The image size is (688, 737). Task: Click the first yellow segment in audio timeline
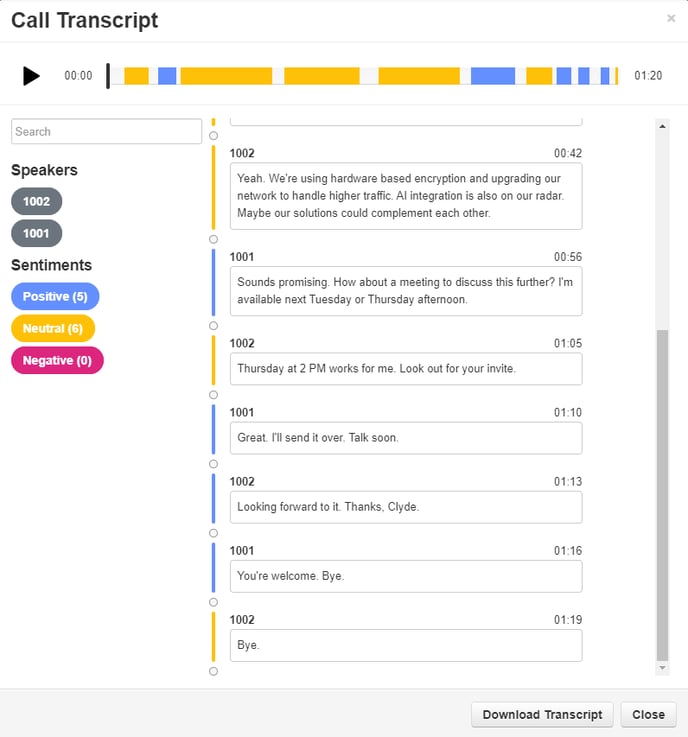[x=136, y=76]
